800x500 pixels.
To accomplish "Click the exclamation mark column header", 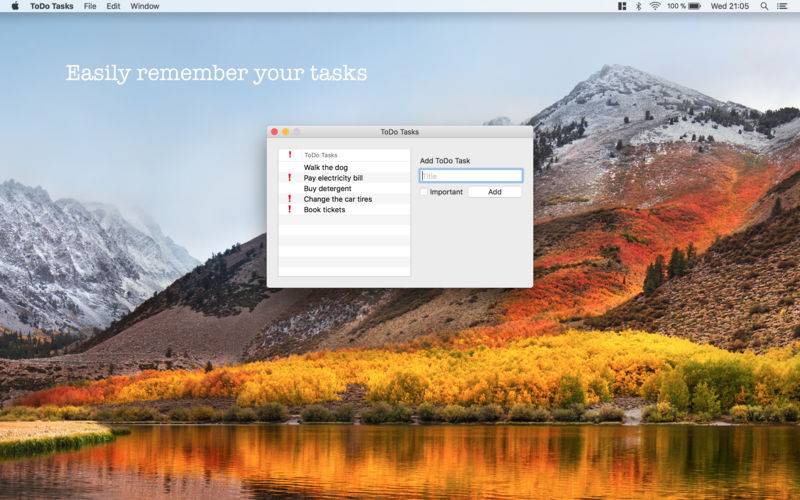I will (x=289, y=155).
